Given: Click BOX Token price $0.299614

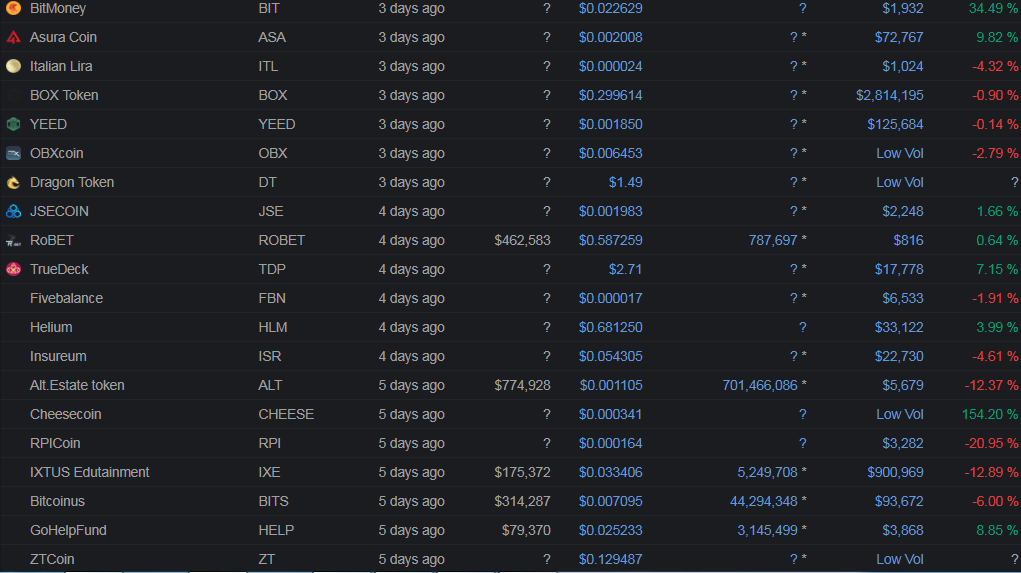Looking at the screenshot, I should [610, 95].
